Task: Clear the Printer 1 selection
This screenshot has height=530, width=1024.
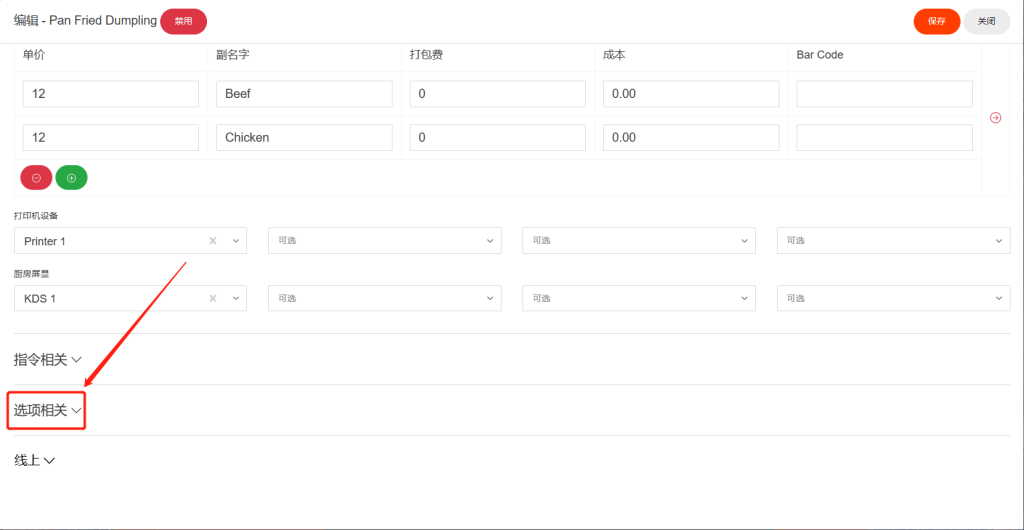Action: (212, 241)
